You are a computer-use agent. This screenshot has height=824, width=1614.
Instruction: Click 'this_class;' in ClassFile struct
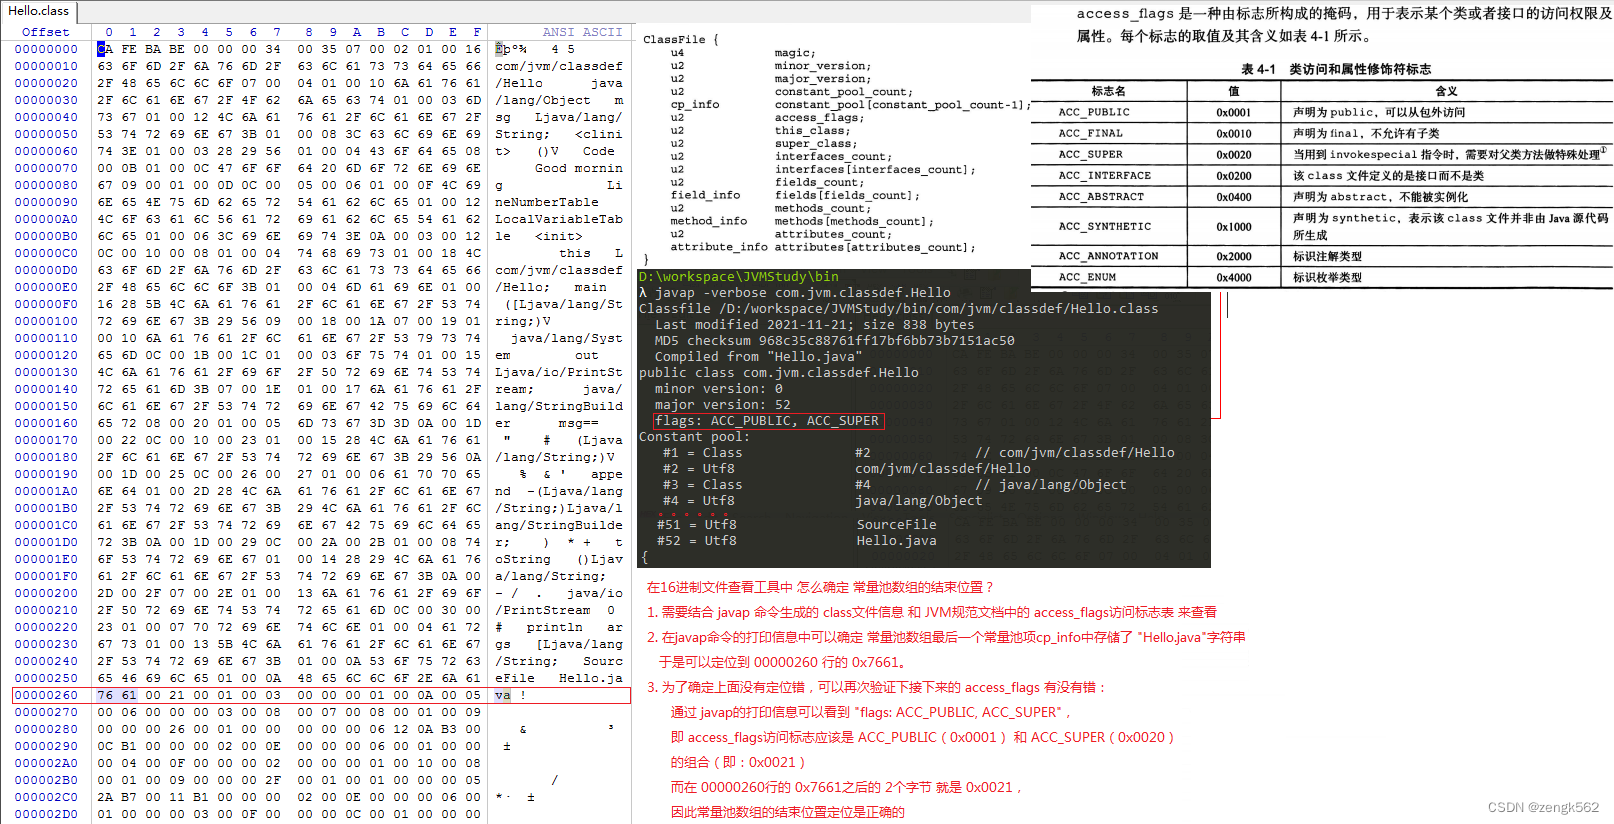point(812,131)
